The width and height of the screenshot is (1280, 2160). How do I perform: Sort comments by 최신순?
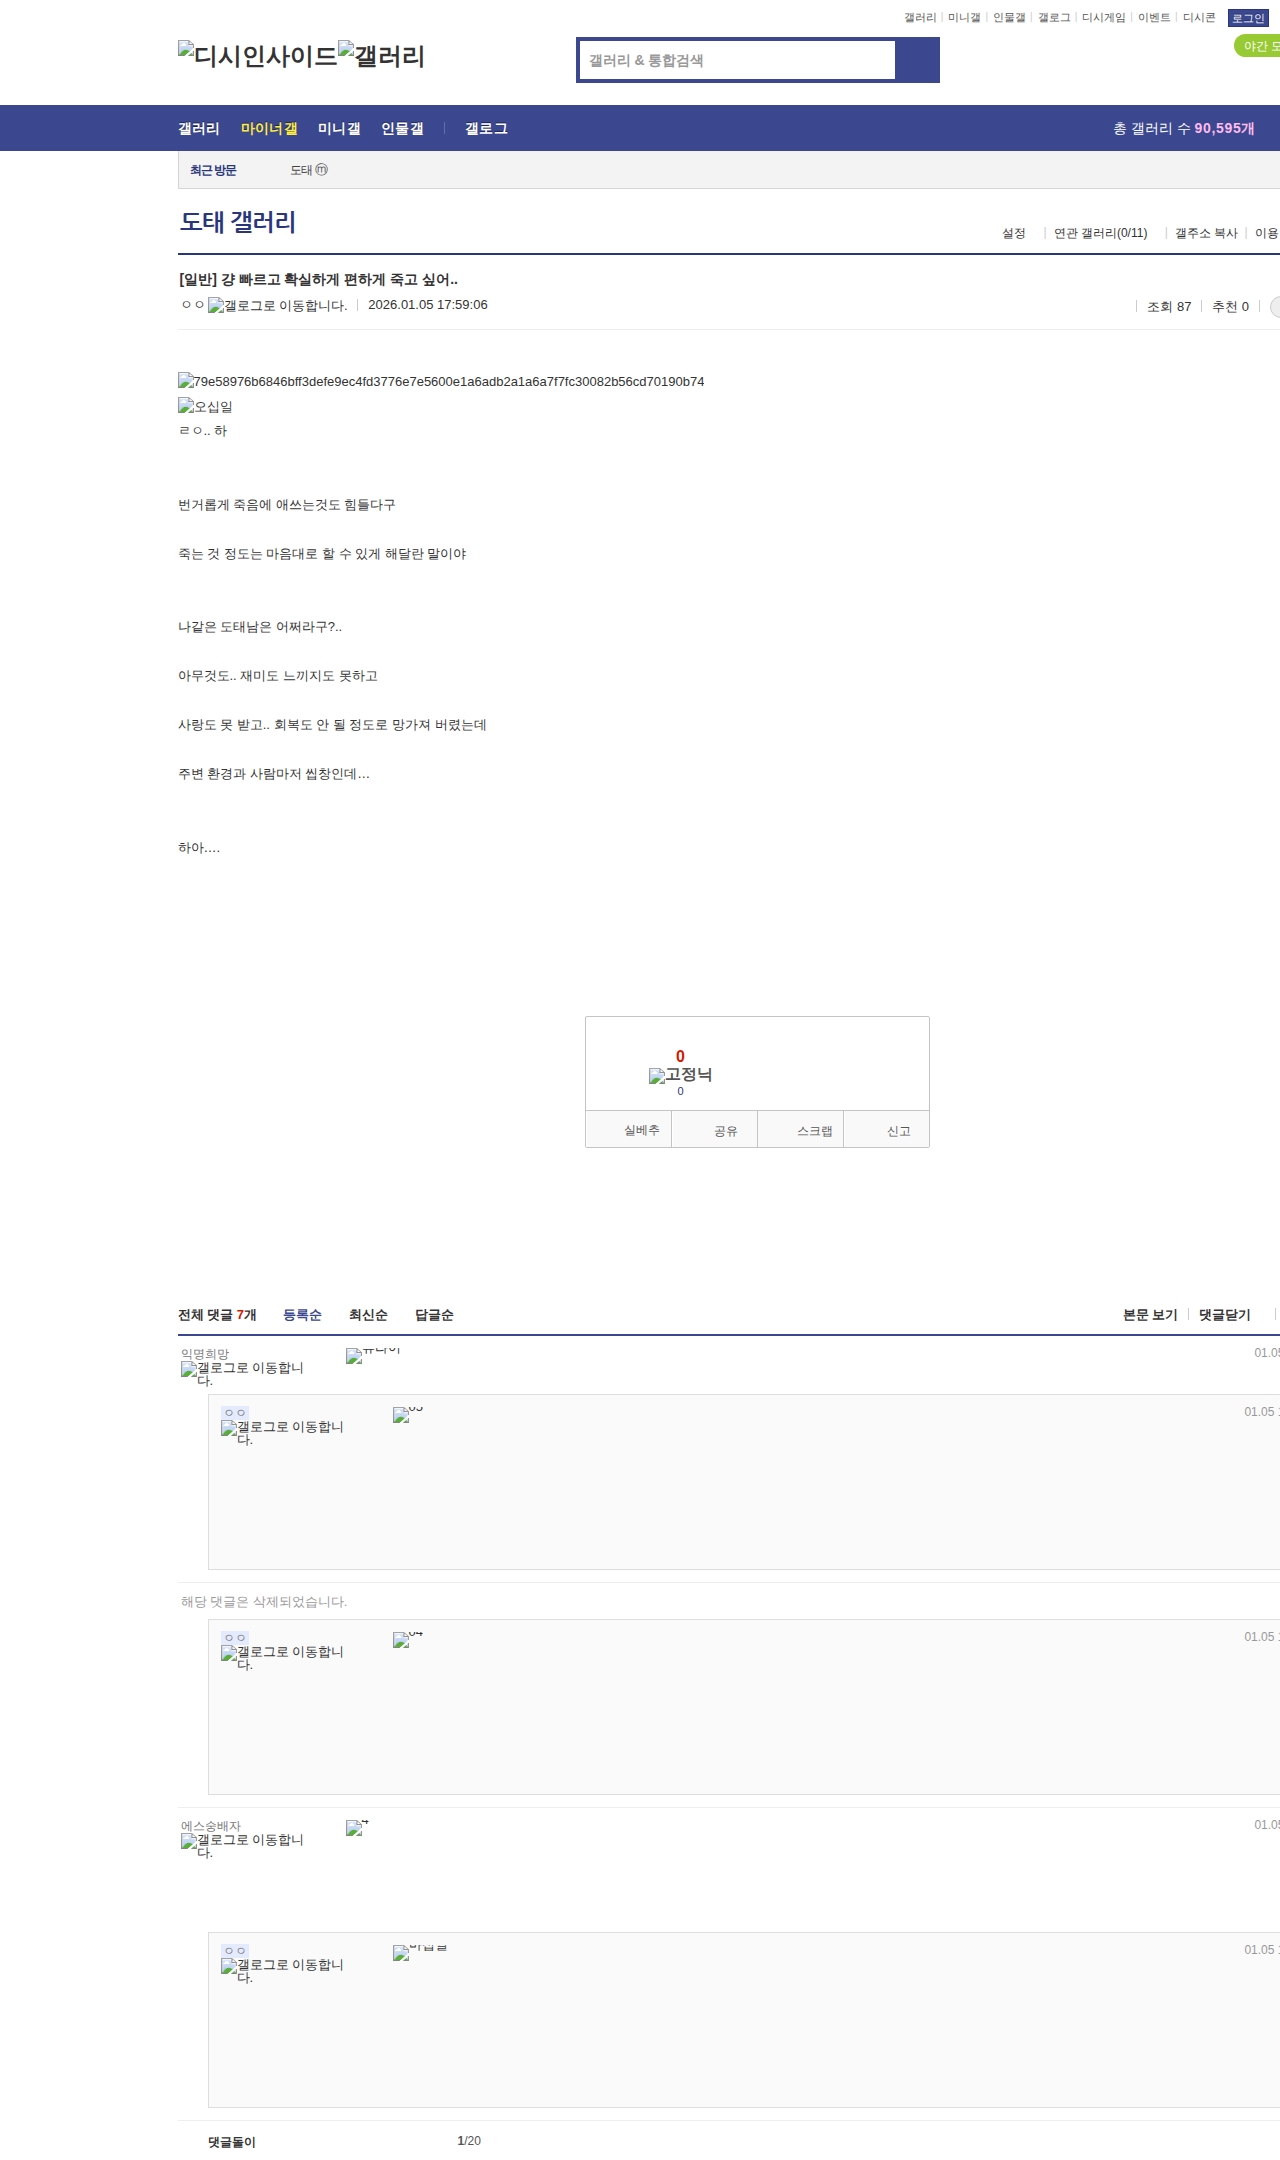[x=368, y=1315]
